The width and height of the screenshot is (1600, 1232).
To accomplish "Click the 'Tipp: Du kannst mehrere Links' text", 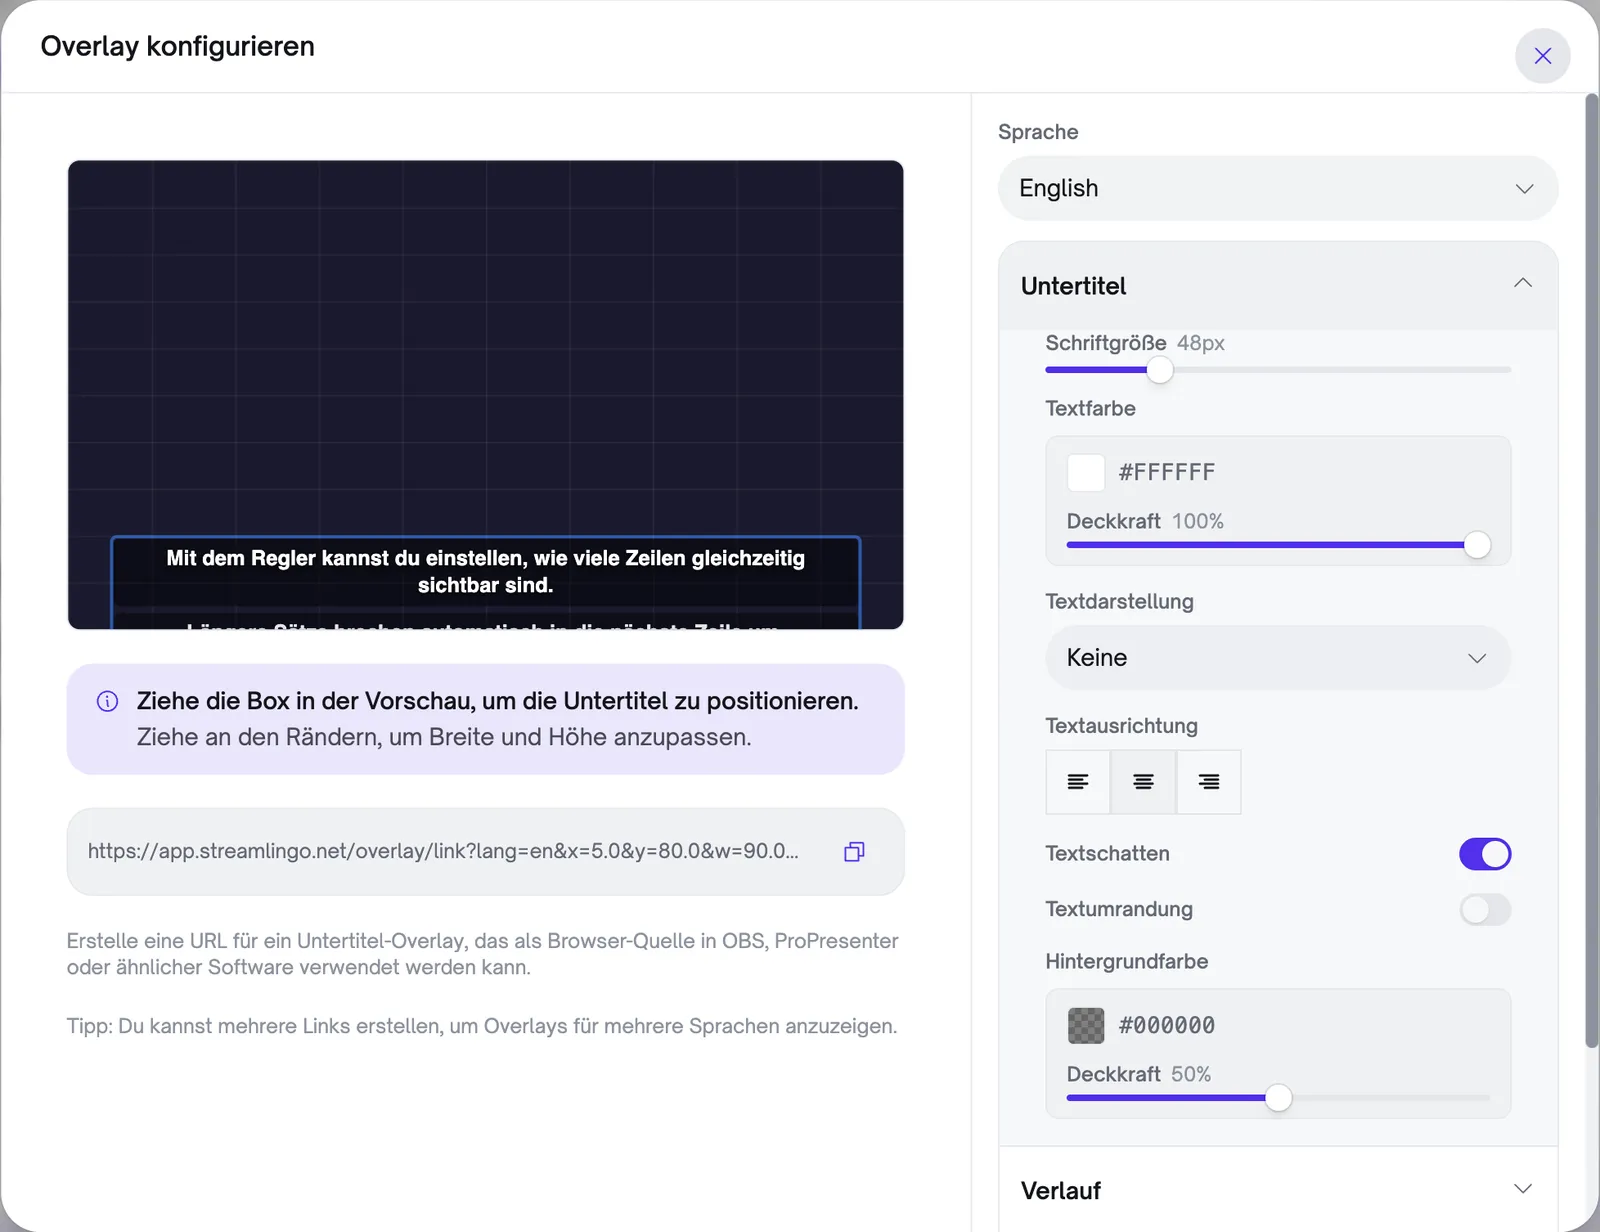I will tap(481, 1026).
